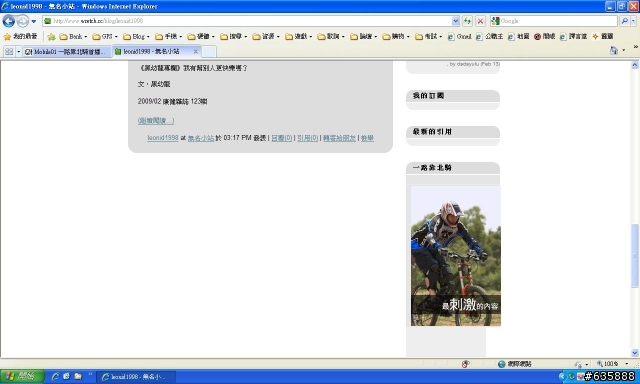Image resolution: width=640 pixels, height=384 pixels.
Task: Click the text 2009/02 康健雜誌 123期
Action: pyautogui.click(x=172, y=101)
